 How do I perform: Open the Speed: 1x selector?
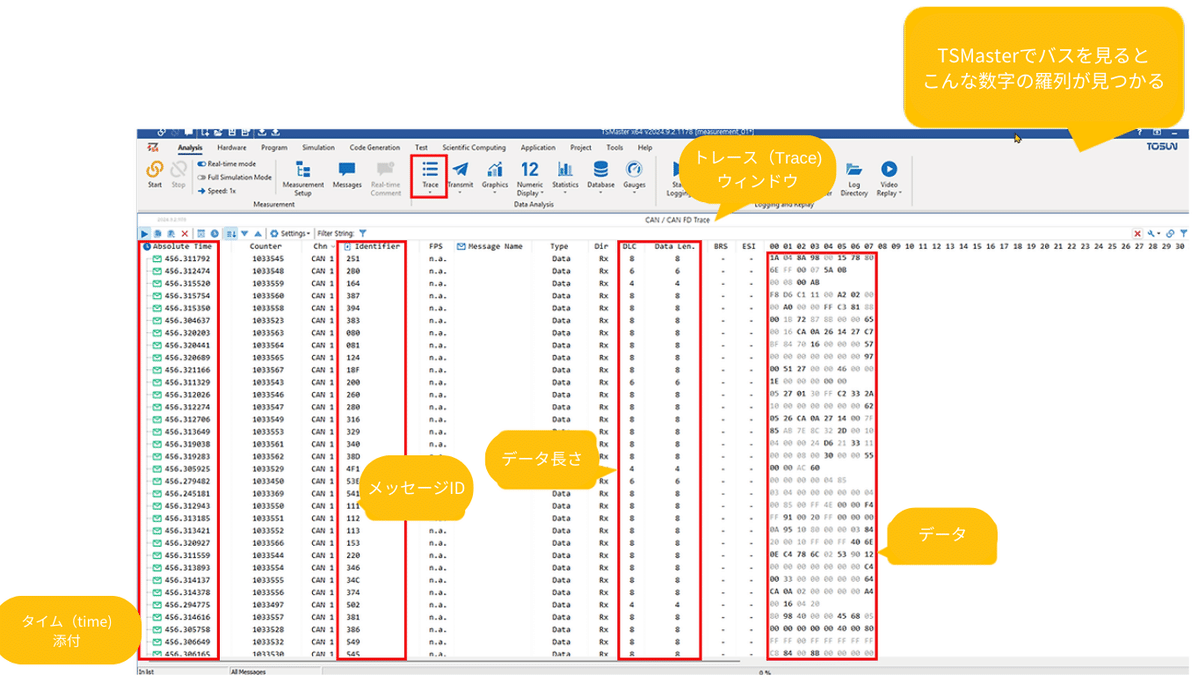pos(217,190)
